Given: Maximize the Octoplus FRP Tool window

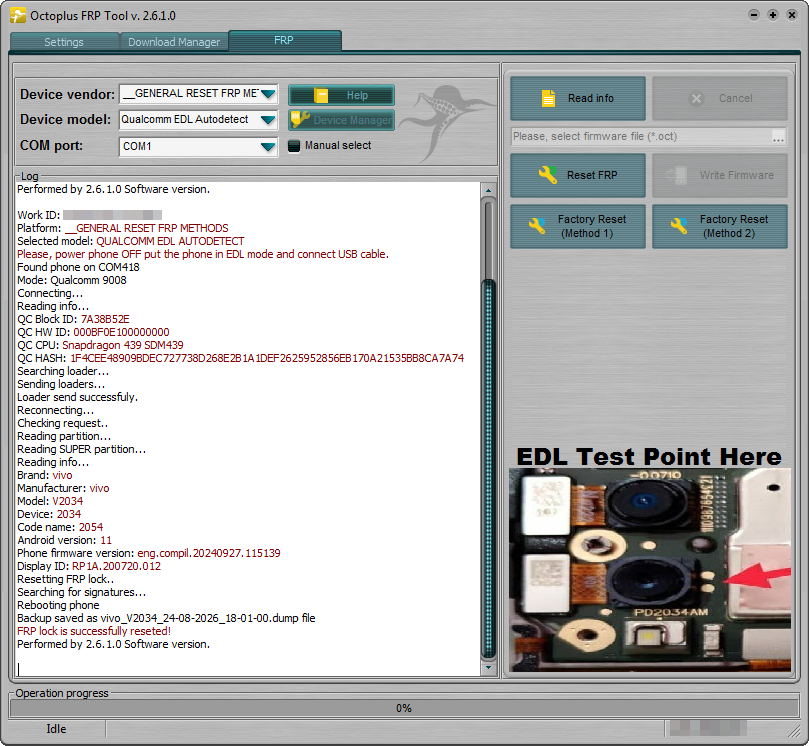Looking at the screenshot, I should tap(773, 15).
